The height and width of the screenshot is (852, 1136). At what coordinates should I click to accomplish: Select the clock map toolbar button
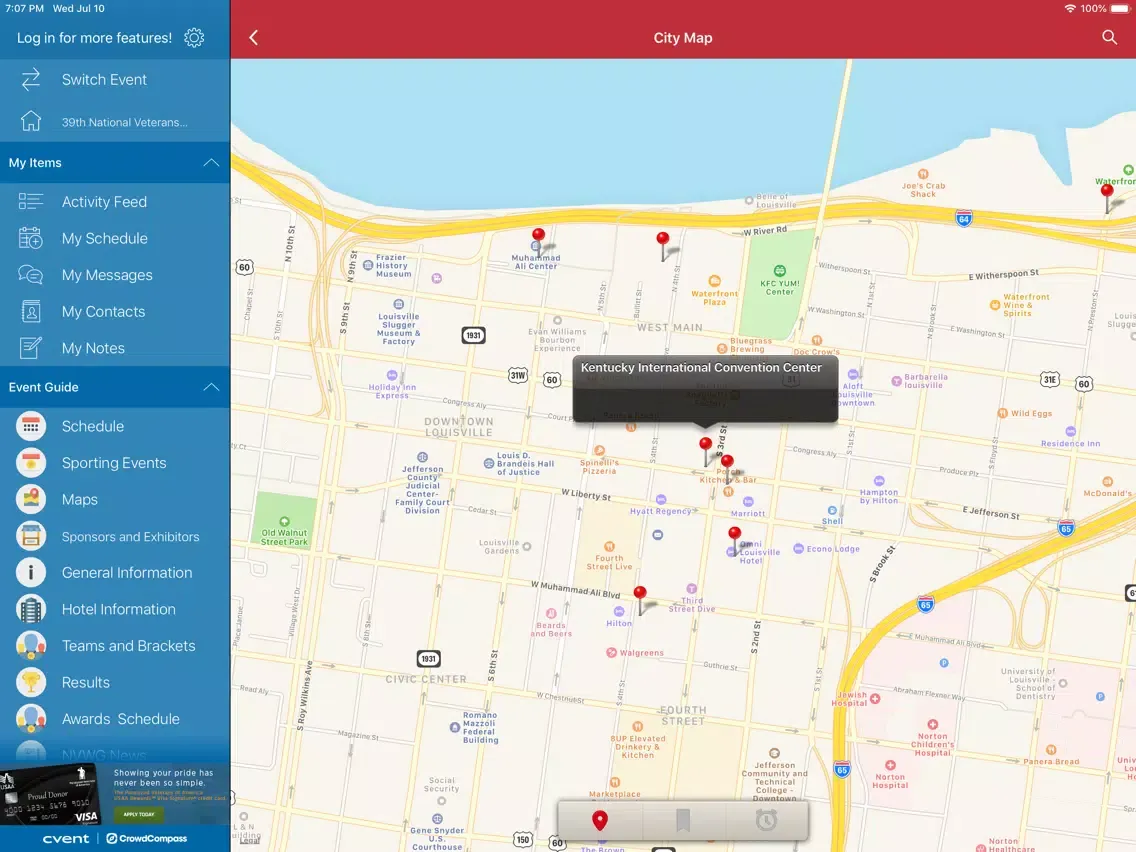click(x=766, y=820)
